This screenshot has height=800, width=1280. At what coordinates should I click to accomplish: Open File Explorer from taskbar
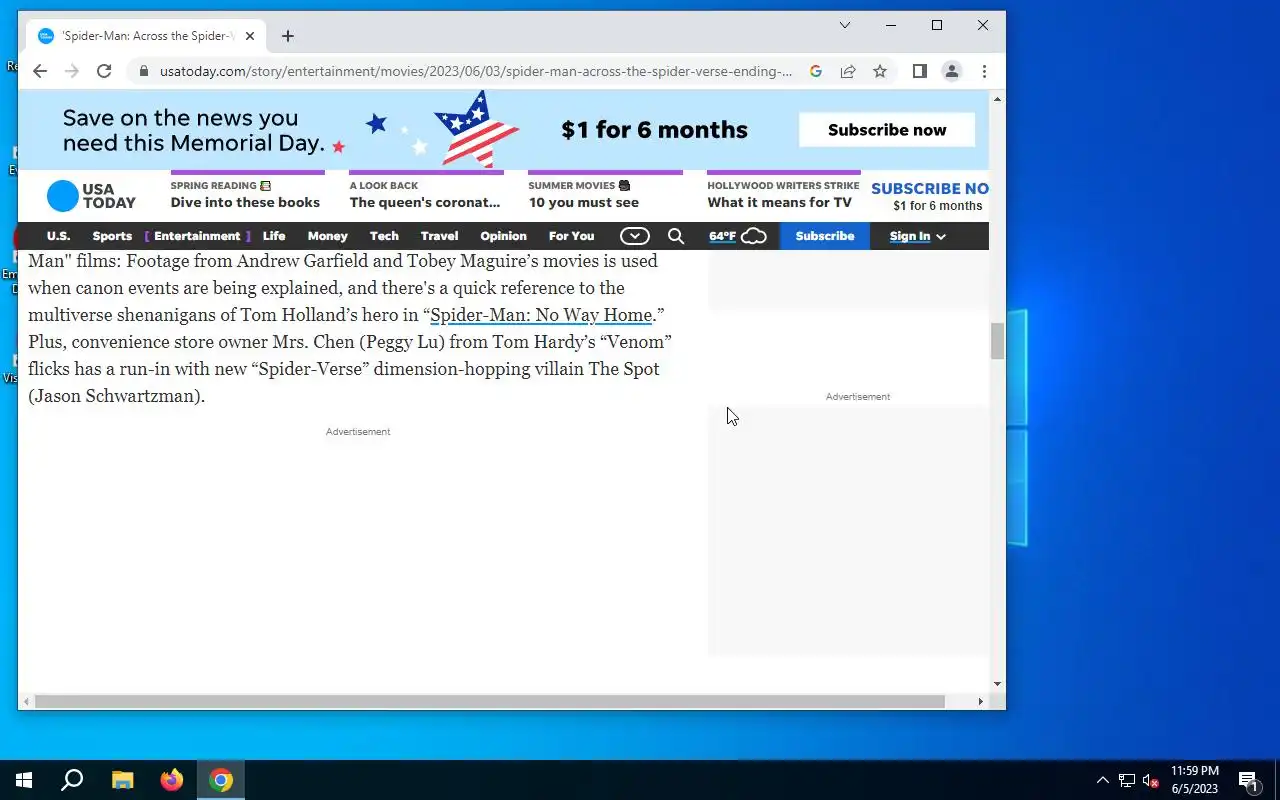tap(122, 780)
